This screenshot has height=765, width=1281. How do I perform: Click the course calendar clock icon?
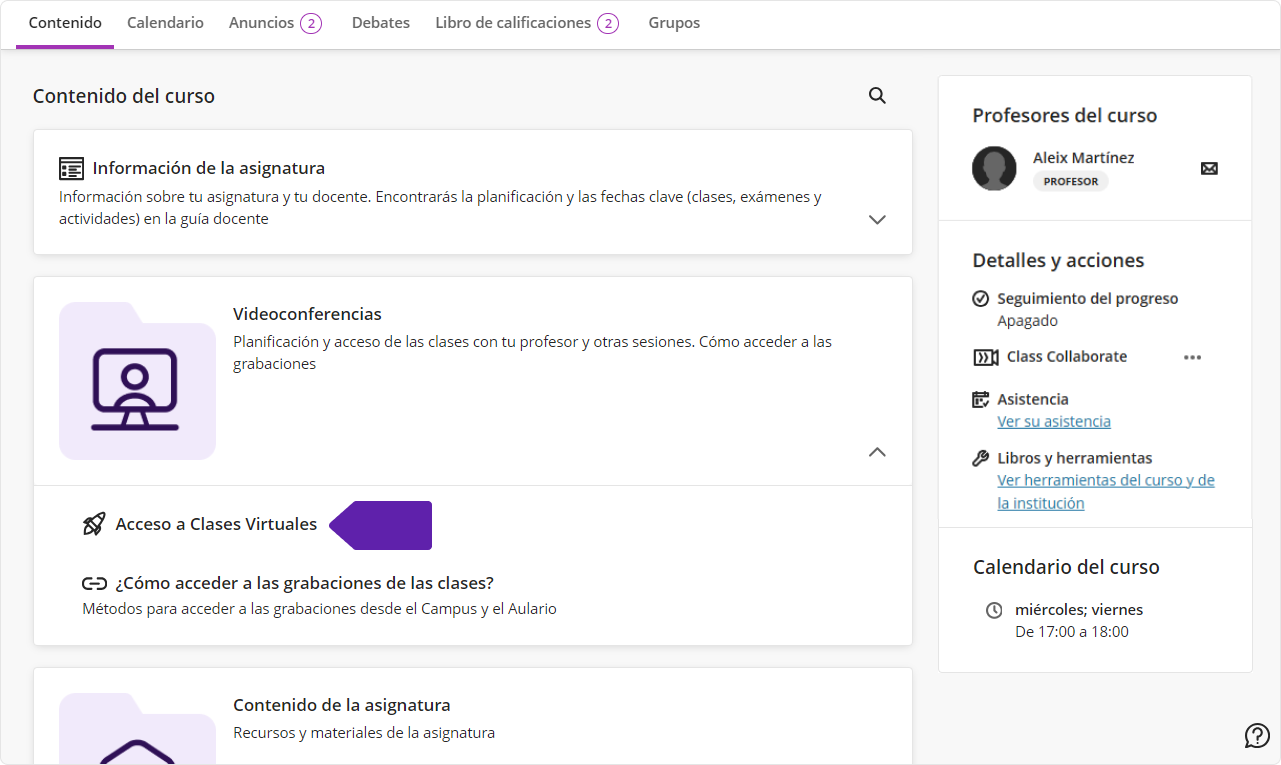point(994,610)
